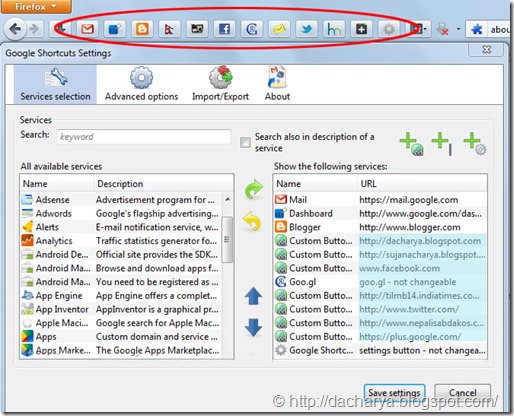Select custom button with dacharya.blogspot.com URL
Viewport: 514px width, 416px height.
point(380,241)
